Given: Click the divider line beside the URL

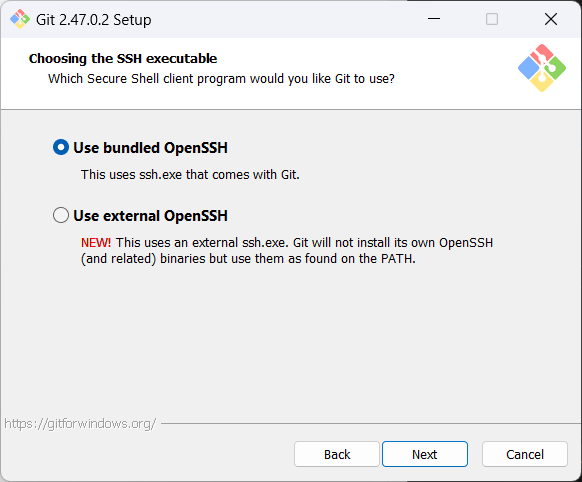Looking at the screenshot, I should pyautogui.click(x=371, y=423).
